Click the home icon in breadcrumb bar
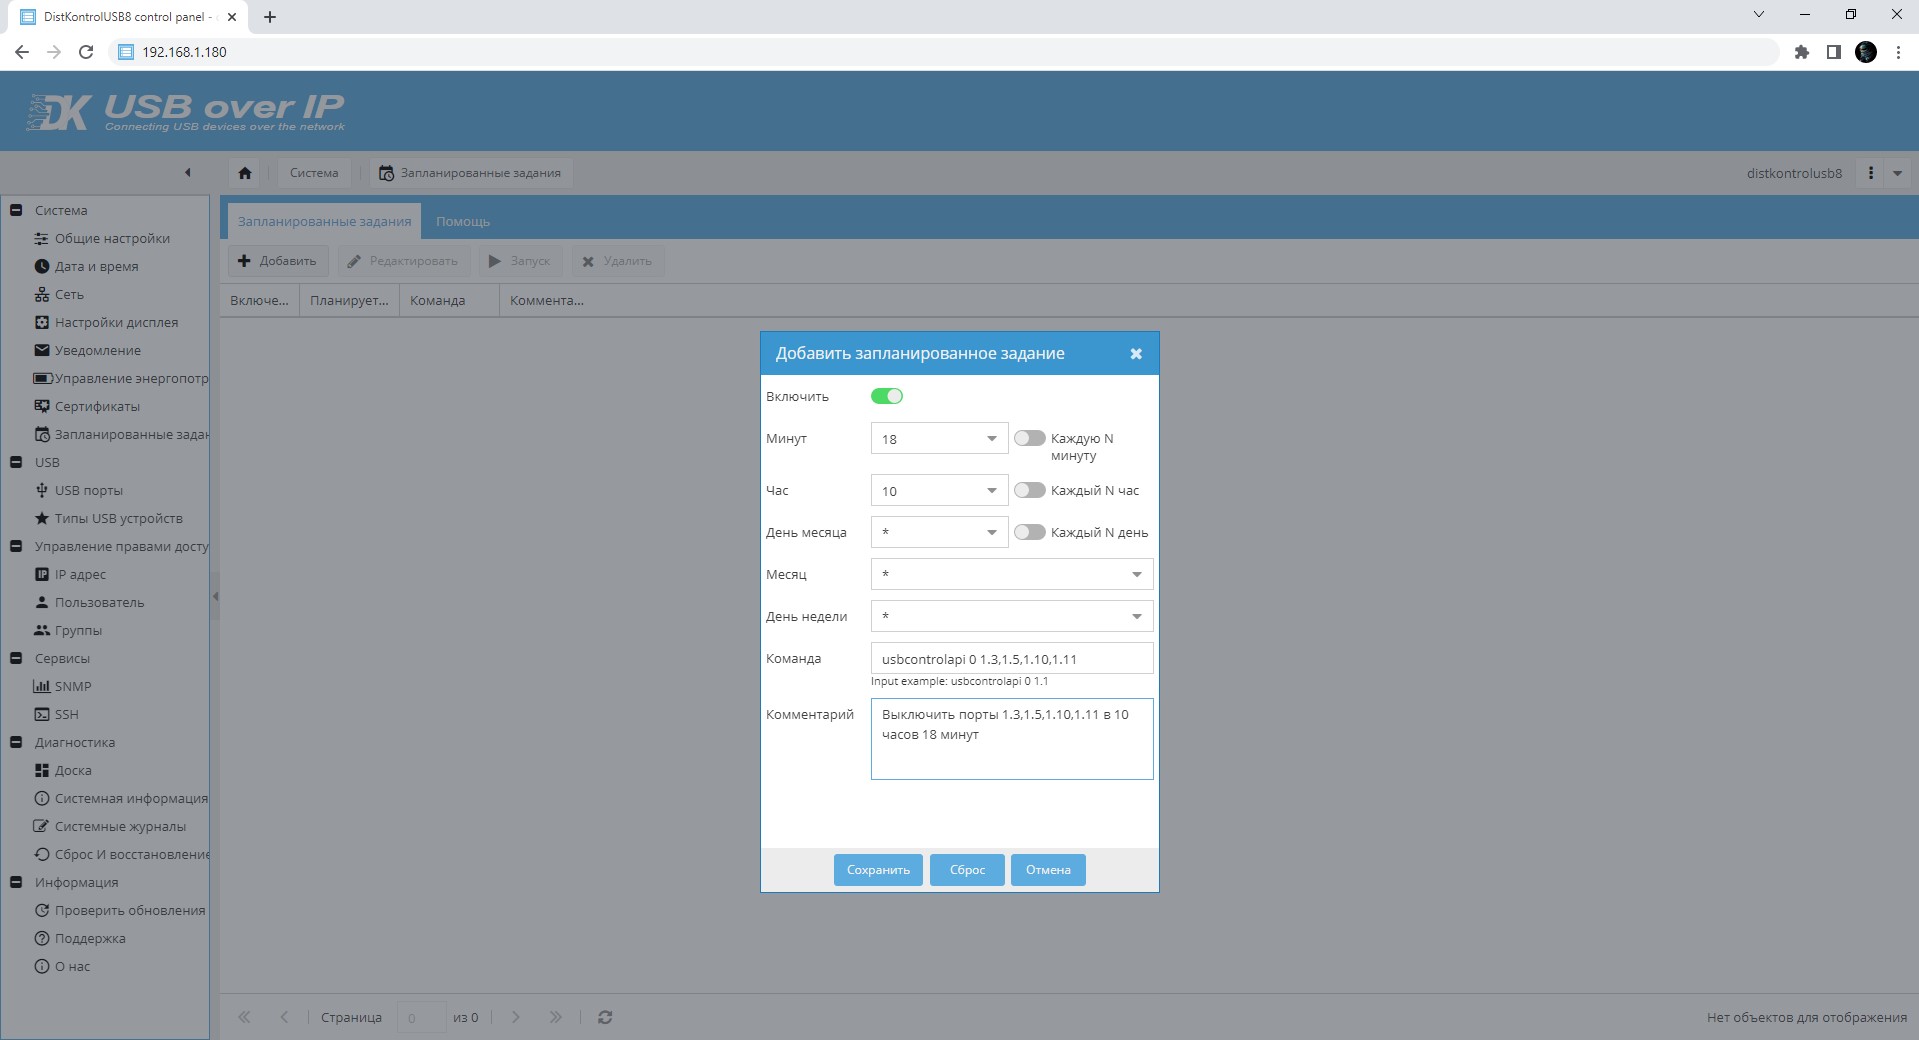 coord(245,173)
